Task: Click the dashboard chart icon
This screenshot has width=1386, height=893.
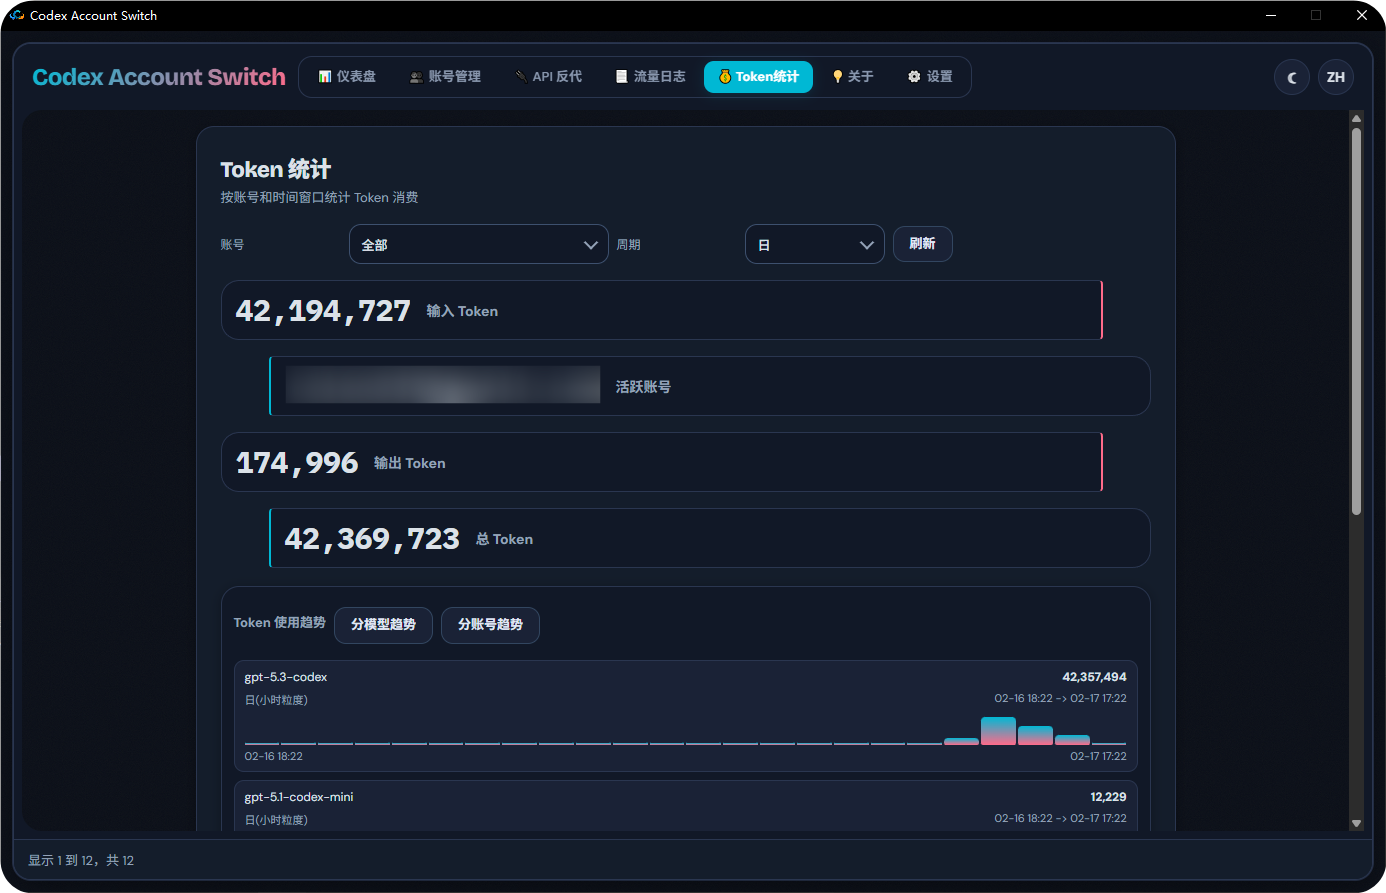Action: [x=325, y=77]
